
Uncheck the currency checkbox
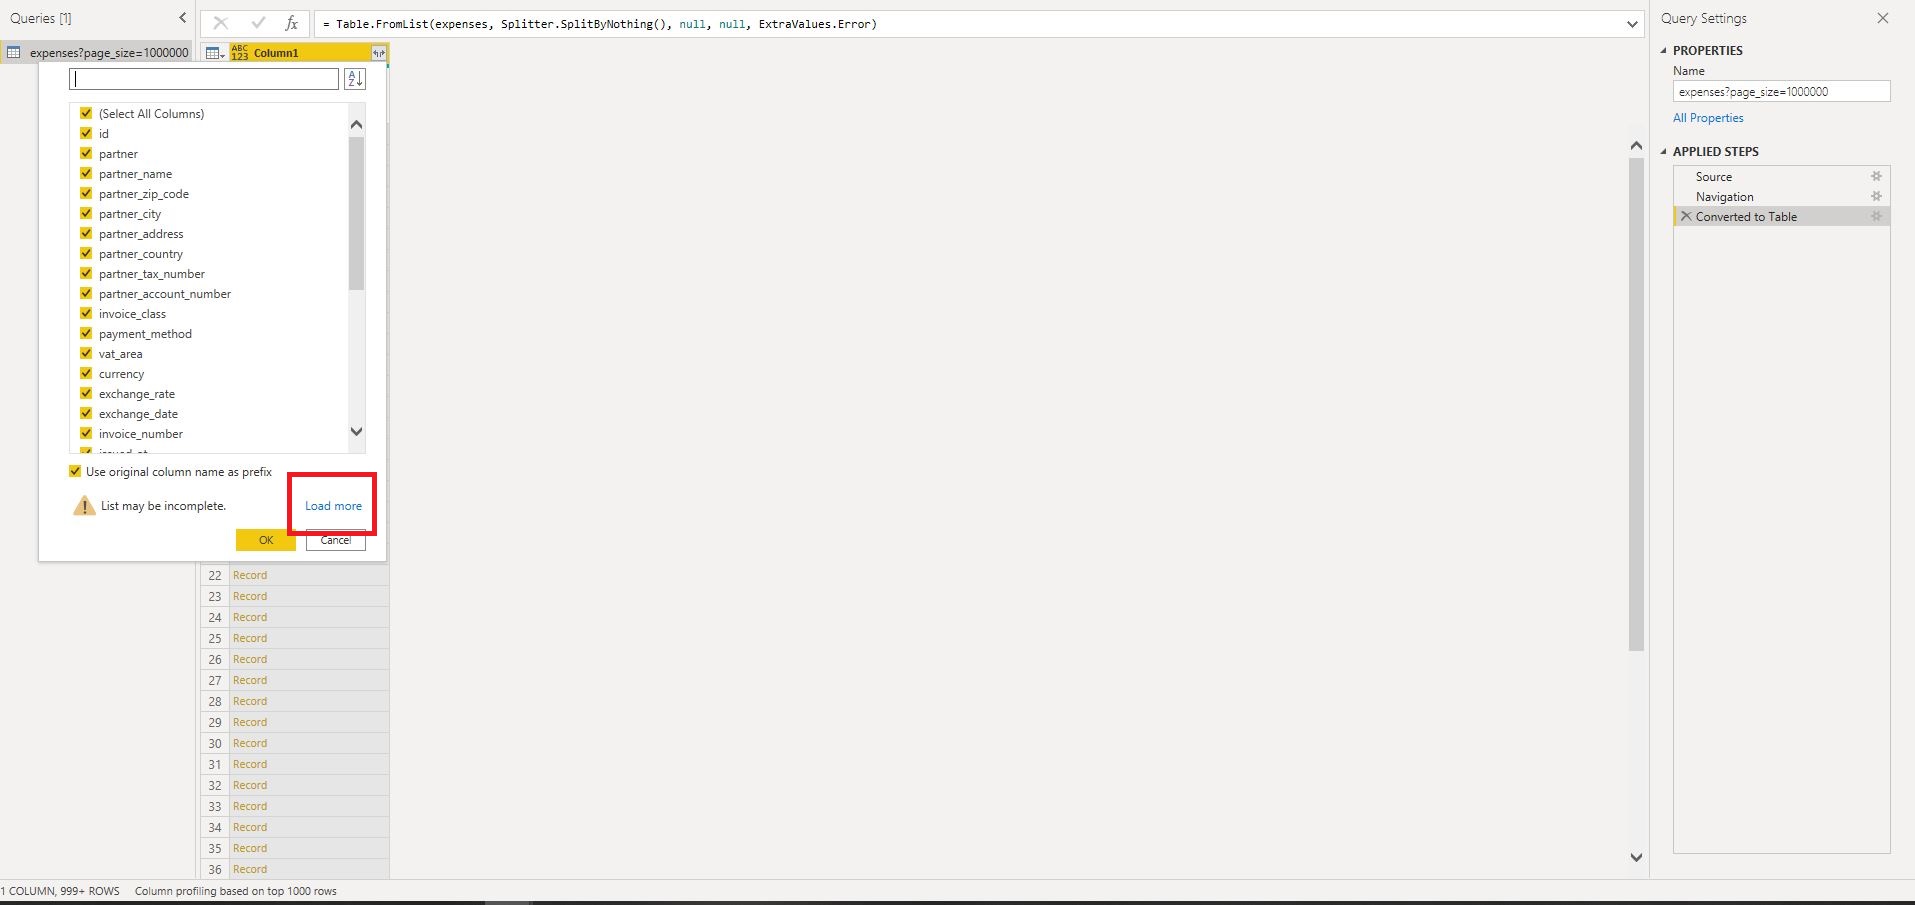point(86,373)
